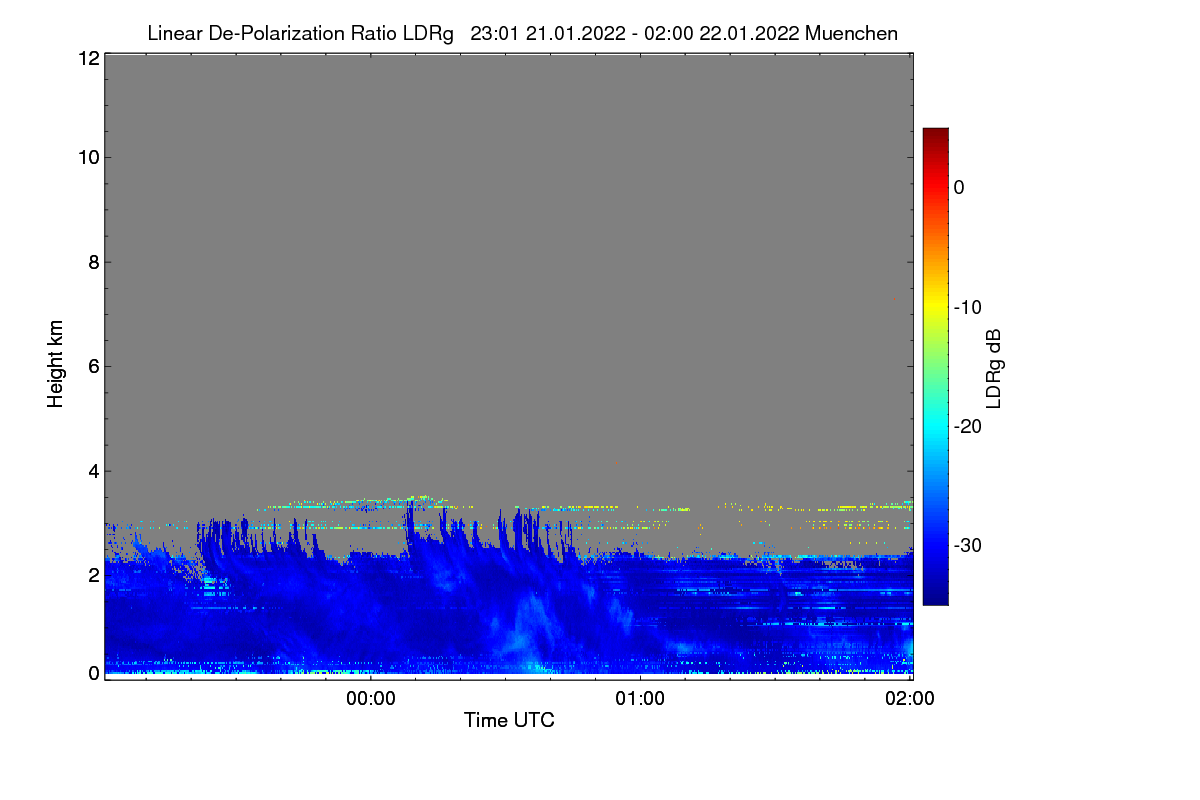Image resolution: width=1200 pixels, height=800 pixels.
Task: Click the colorbar tick label '0'
Action: (959, 188)
